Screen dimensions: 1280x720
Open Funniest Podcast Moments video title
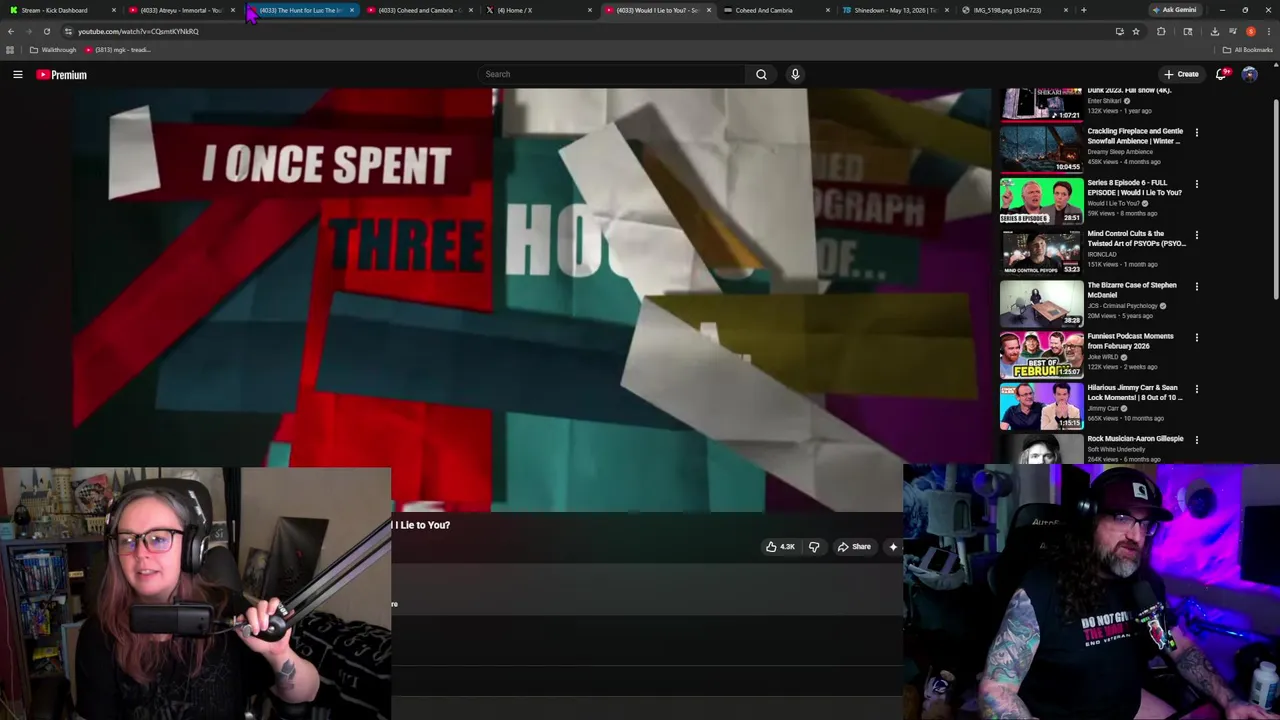click(1131, 341)
